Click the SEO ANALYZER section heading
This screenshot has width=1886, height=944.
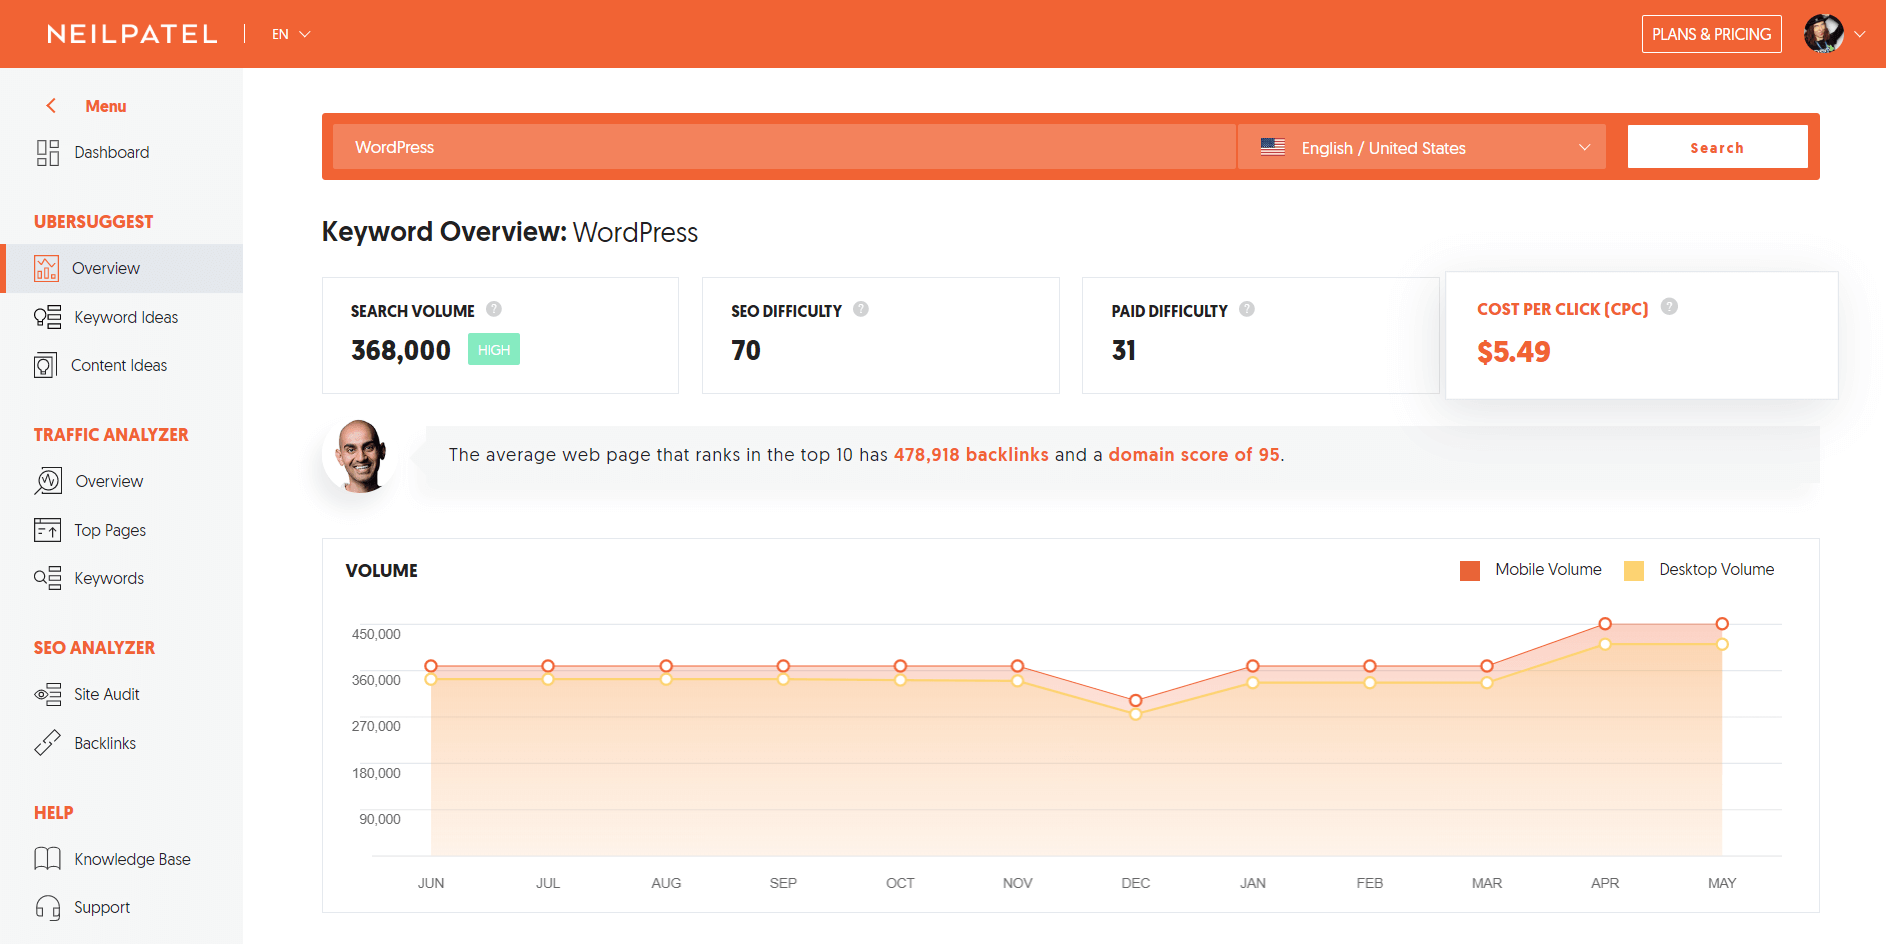(95, 648)
